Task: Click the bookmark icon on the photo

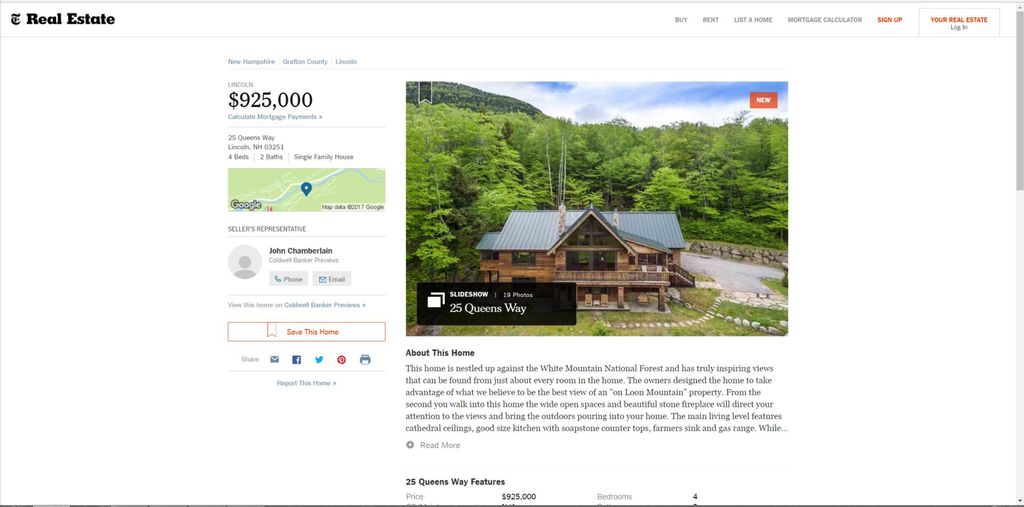Action: click(x=425, y=93)
